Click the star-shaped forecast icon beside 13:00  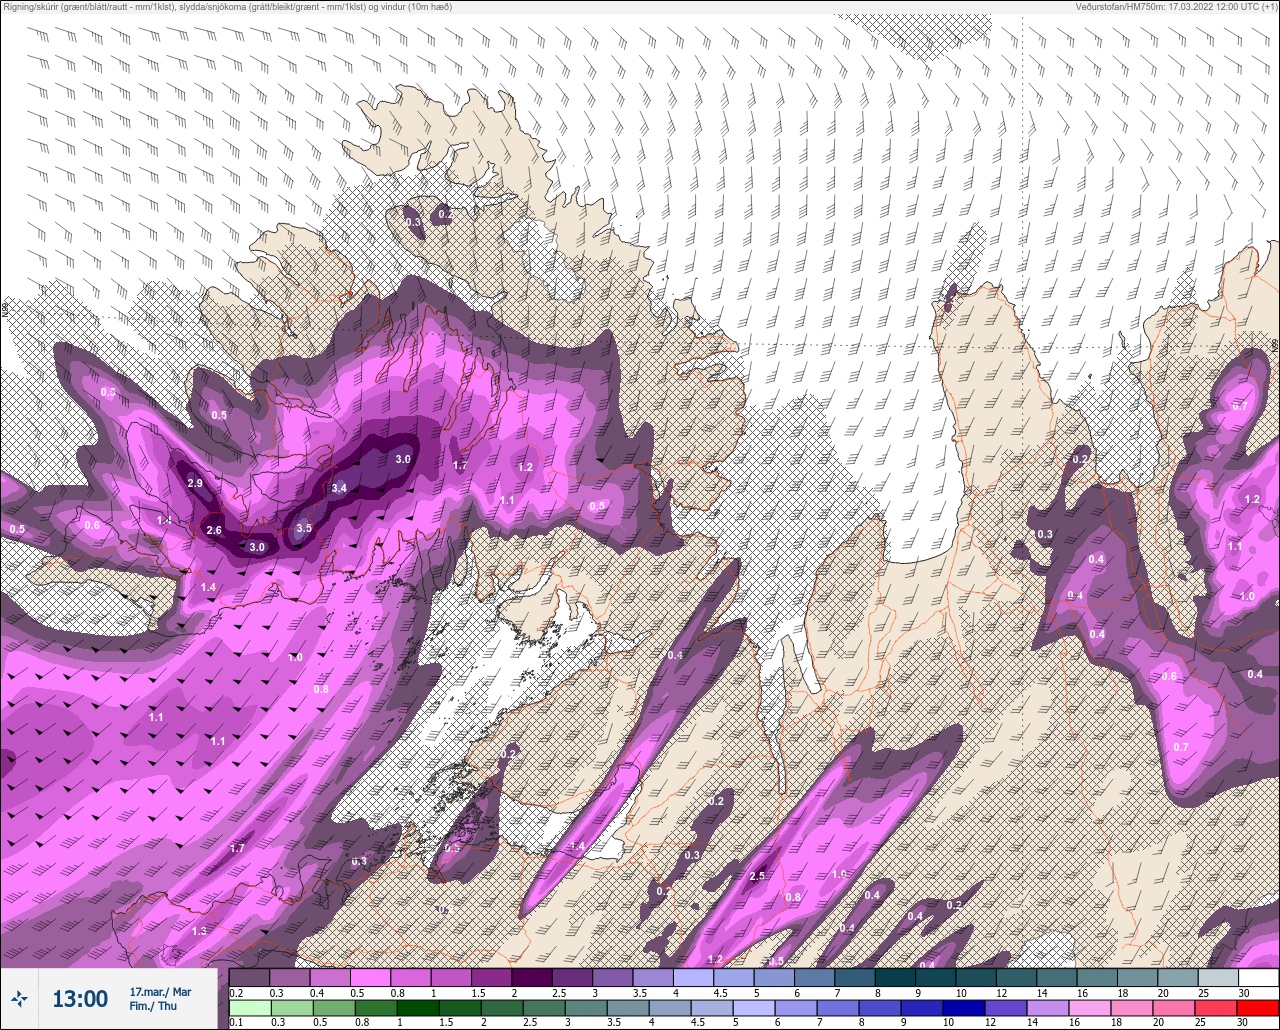click(19, 998)
